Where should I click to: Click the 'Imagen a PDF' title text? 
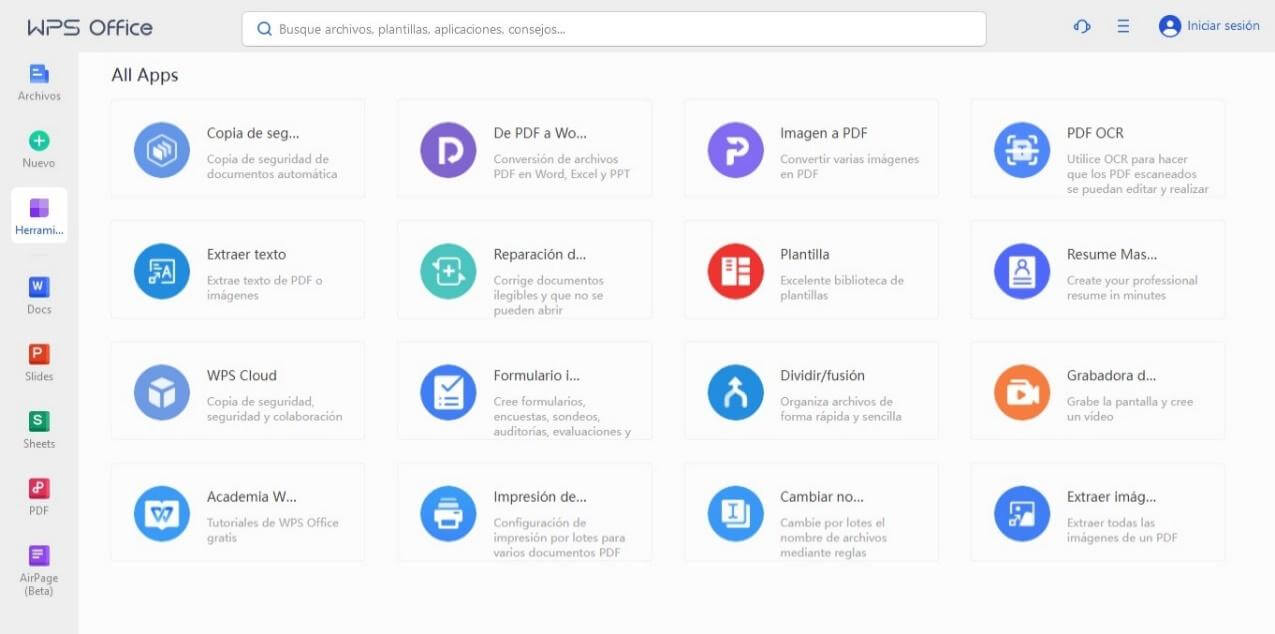coord(823,133)
